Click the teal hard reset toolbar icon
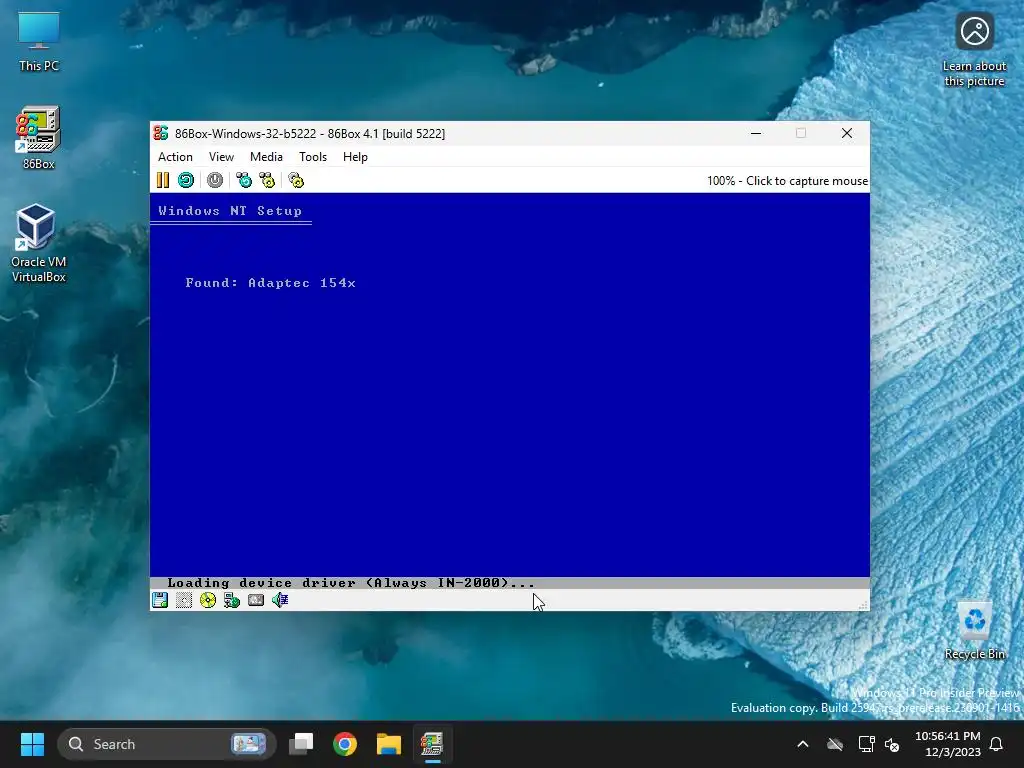 [186, 180]
